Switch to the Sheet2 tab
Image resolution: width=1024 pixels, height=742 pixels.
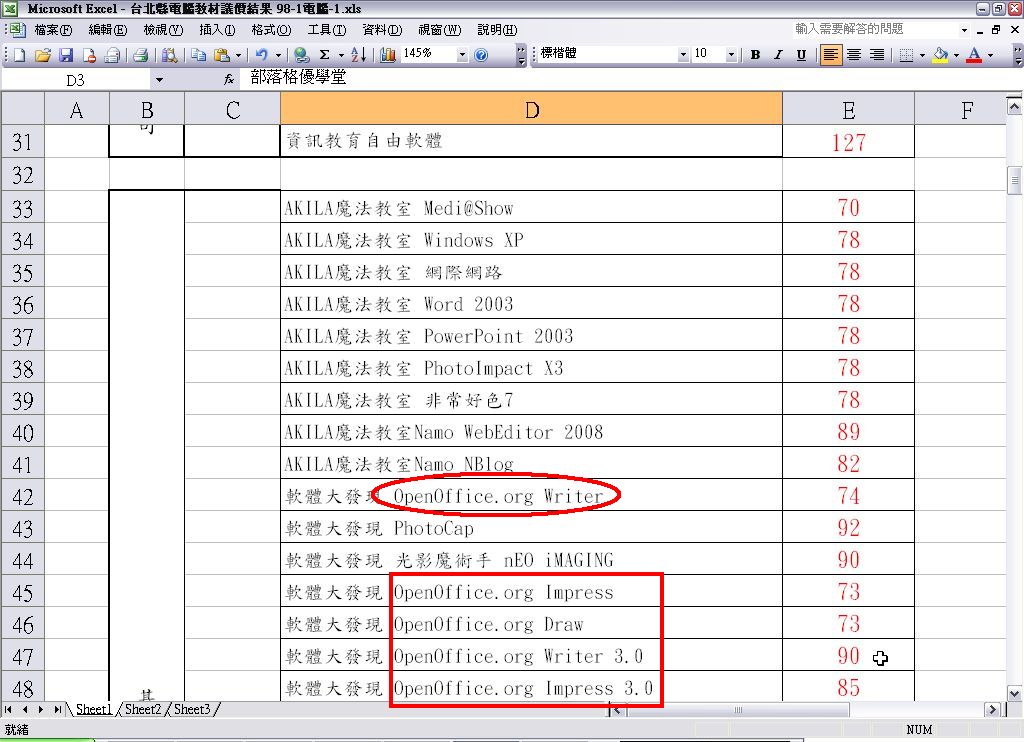coord(142,709)
